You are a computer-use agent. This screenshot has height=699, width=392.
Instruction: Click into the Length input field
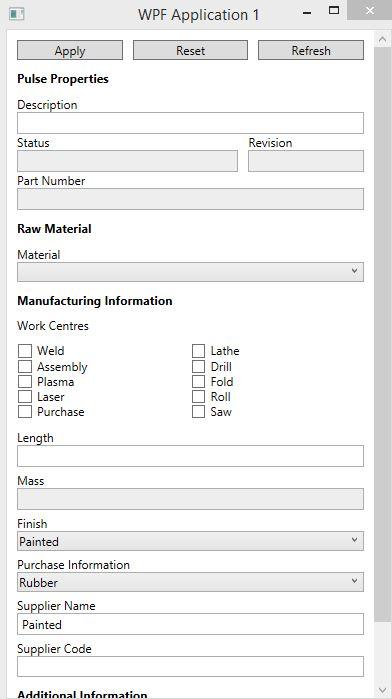pyautogui.click(x=190, y=456)
